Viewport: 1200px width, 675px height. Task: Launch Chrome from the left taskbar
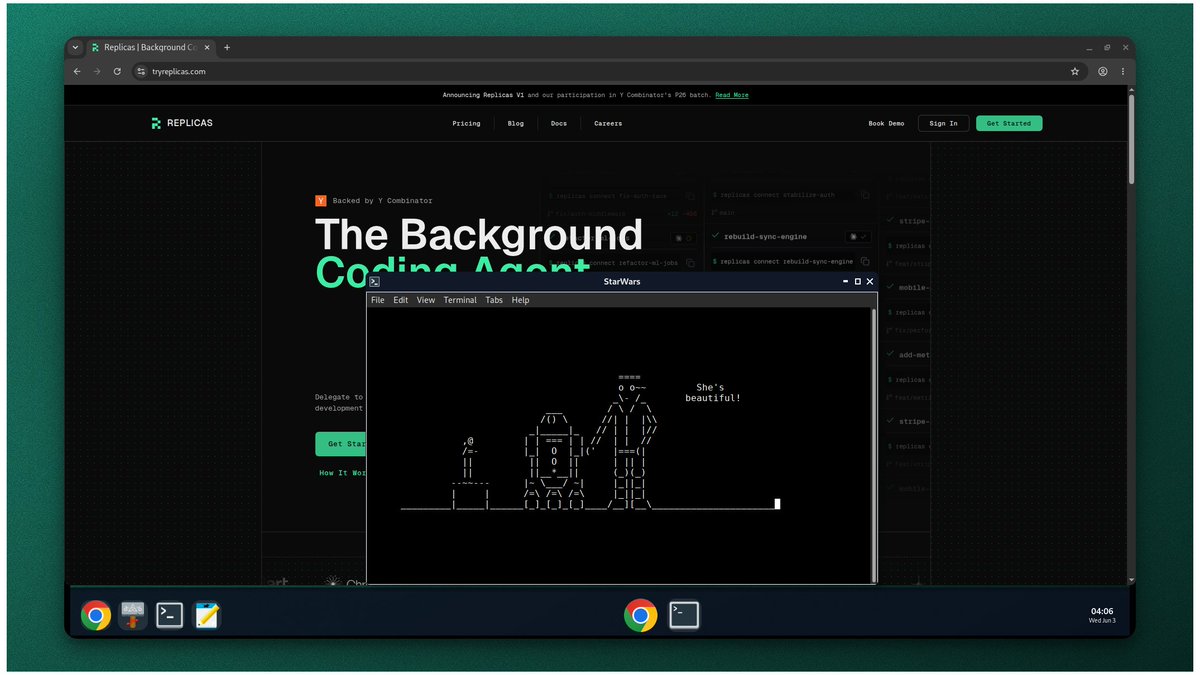pyautogui.click(x=96, y=615)
